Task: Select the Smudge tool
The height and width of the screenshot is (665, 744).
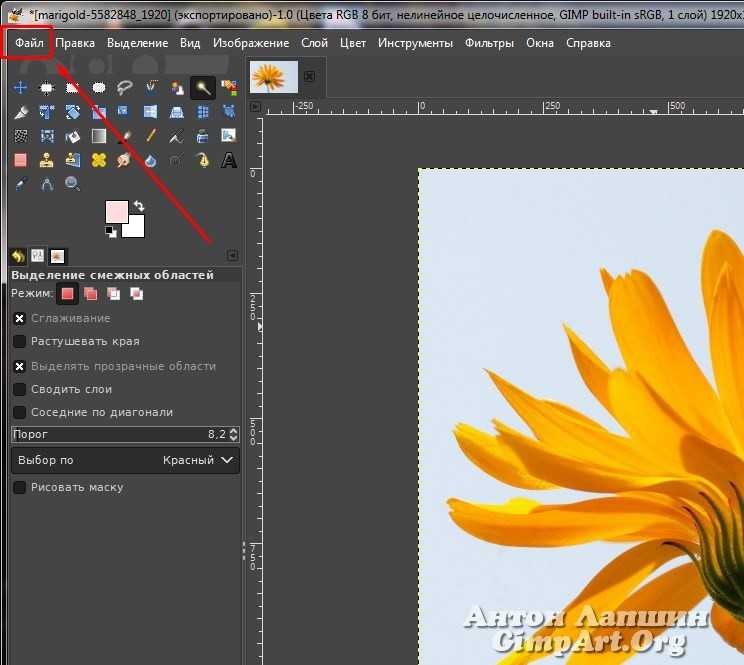Action: click(x=125, y=160)
